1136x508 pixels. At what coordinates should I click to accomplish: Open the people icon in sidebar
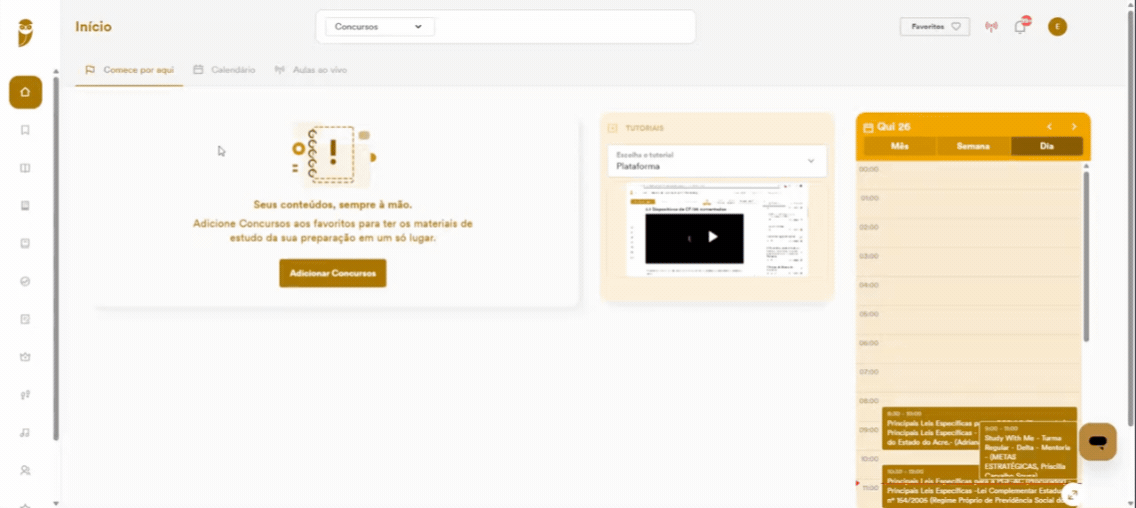pos(25,470)
